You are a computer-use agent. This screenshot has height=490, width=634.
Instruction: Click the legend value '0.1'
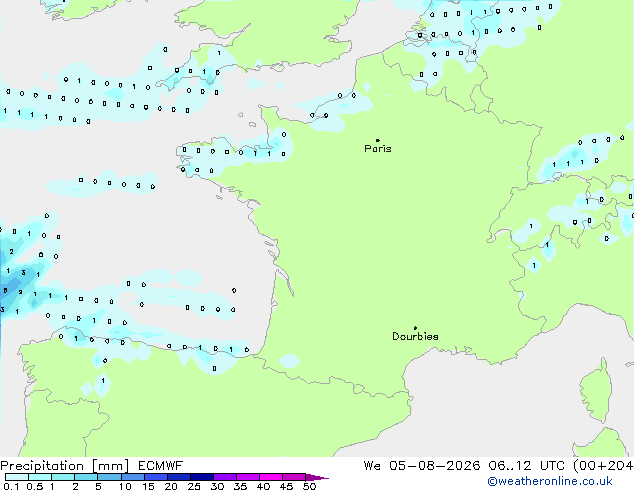(x=11, y=486)
